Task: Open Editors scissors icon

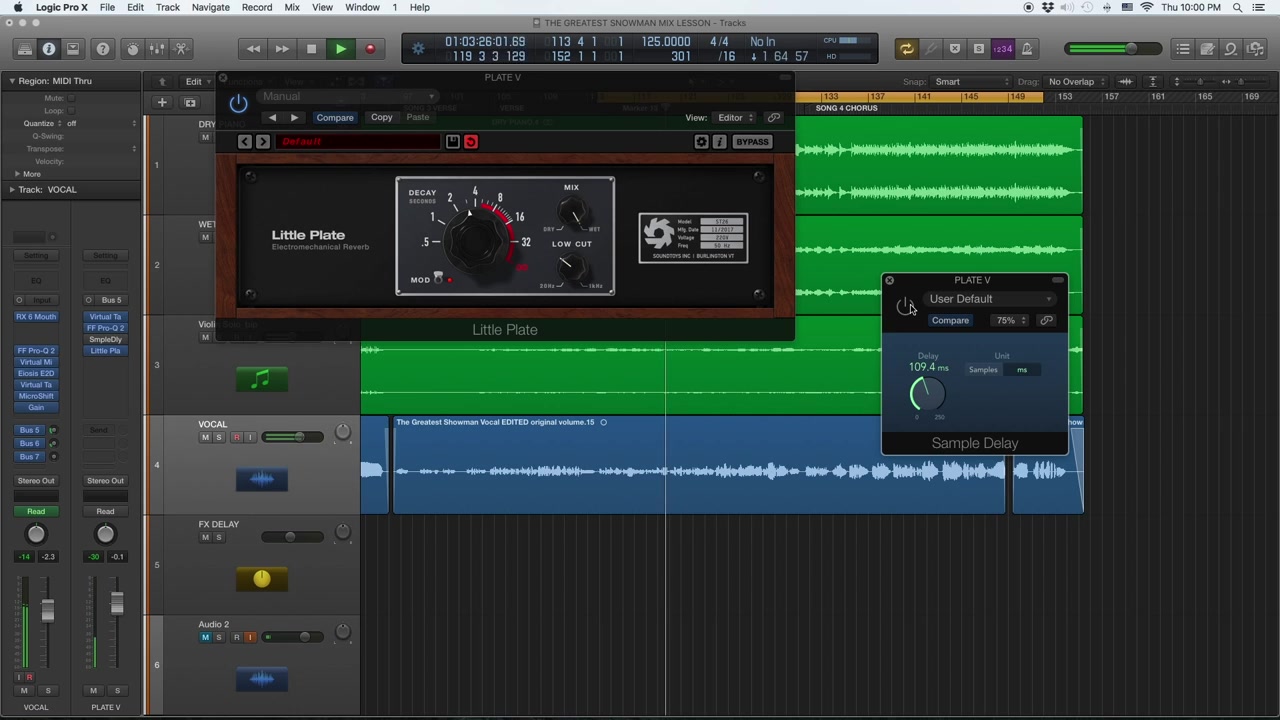Action: pyautogui.click(x=181, y=48)
